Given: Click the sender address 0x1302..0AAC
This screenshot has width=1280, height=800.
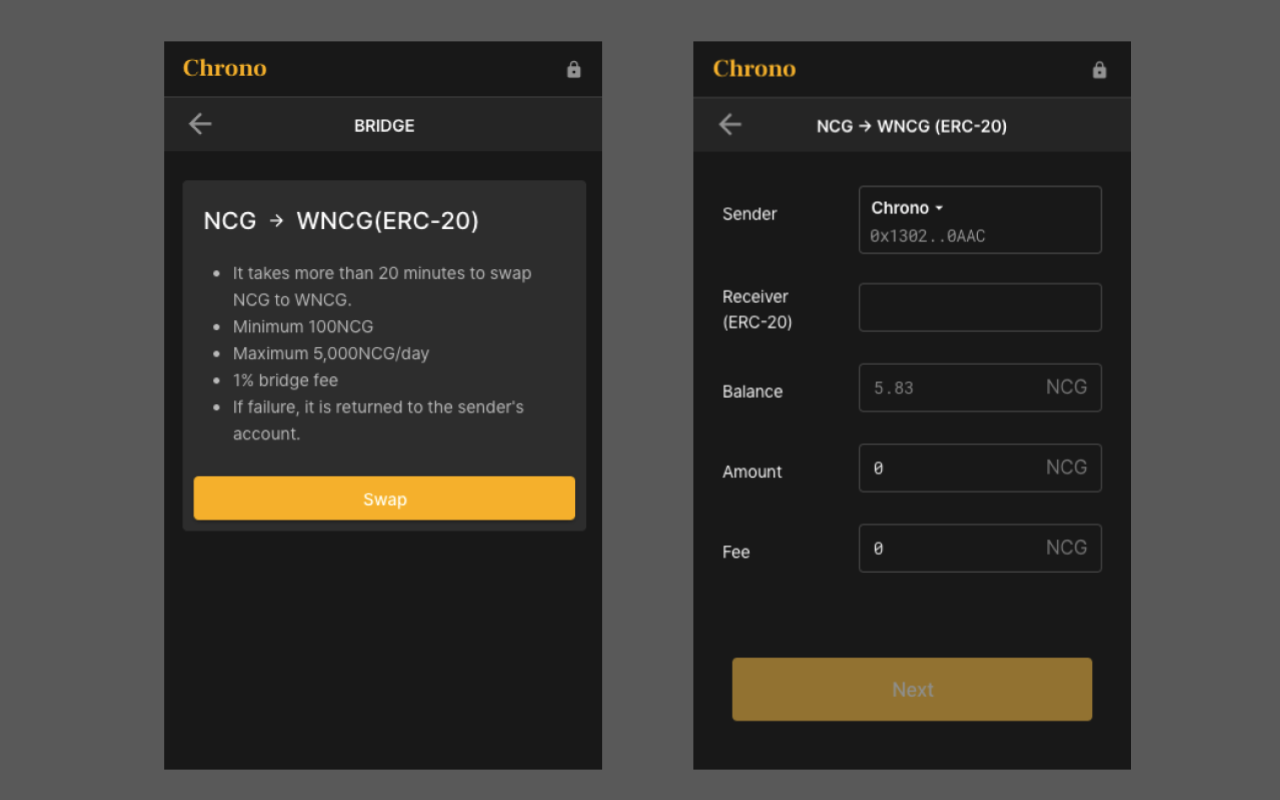Looking at the screenshot, I should pyautogui.click(x=926, y=235).
